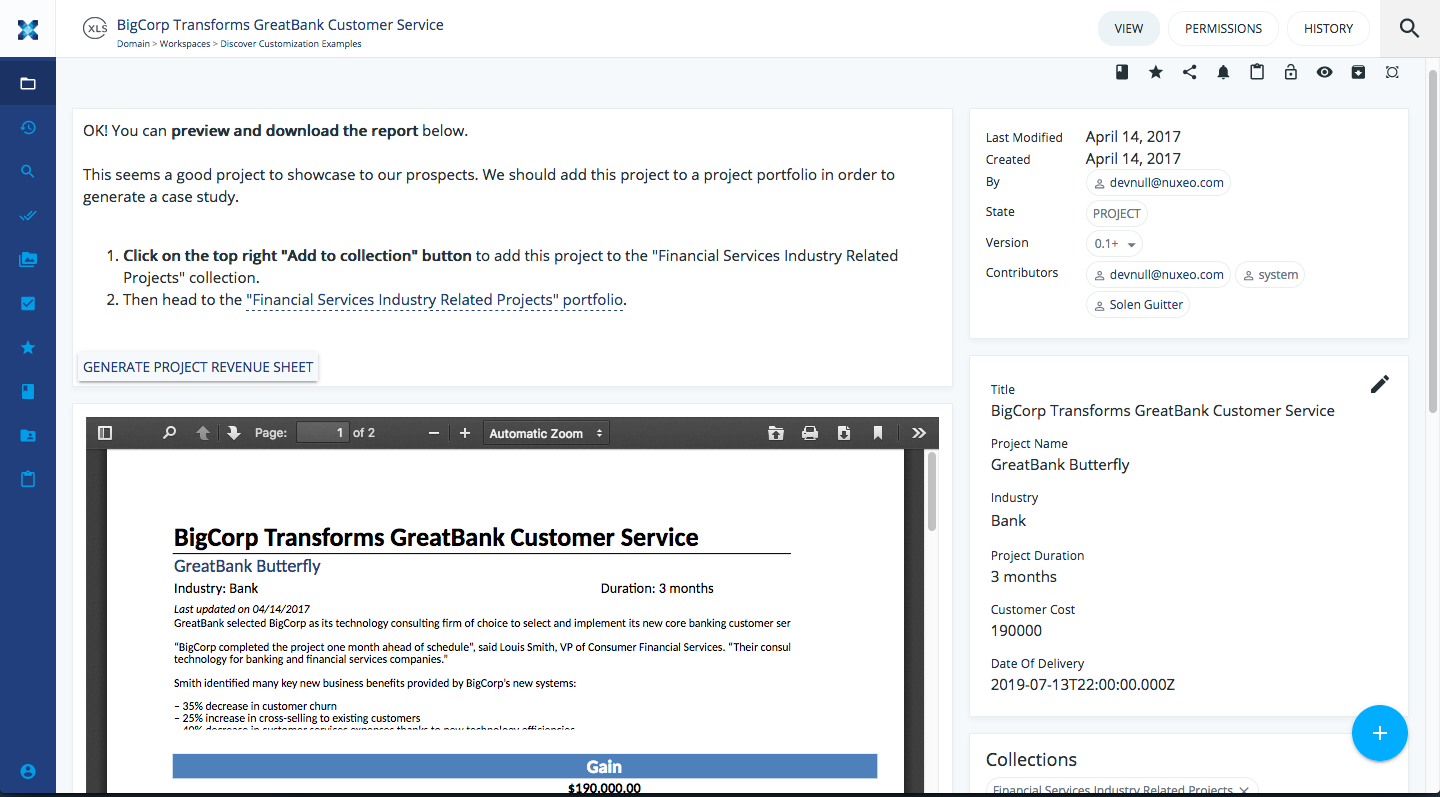The height and width of the screenshot is (797, 1440).
Task: Go to Workspaces in the breadcrumb
Action: (x=184, y=44)
